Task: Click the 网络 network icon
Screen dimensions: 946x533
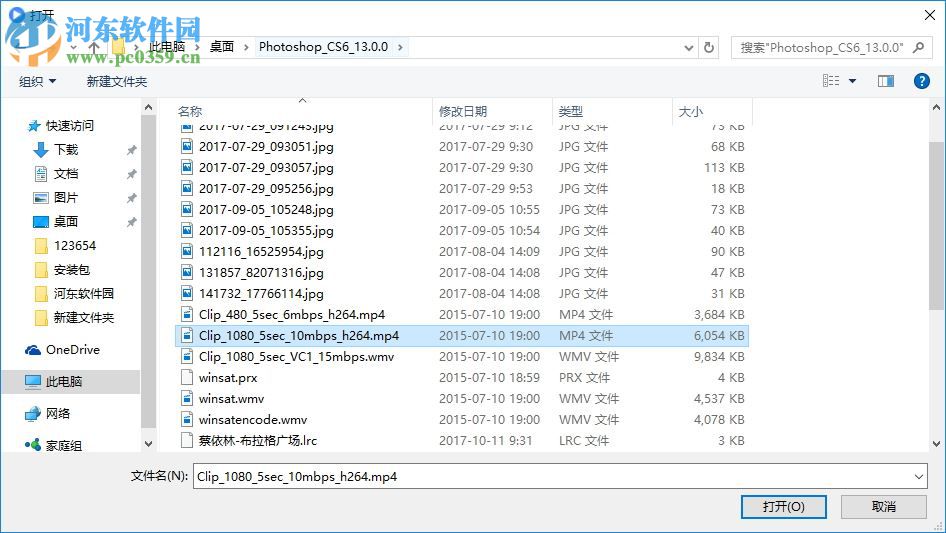Action: (33, 413)
